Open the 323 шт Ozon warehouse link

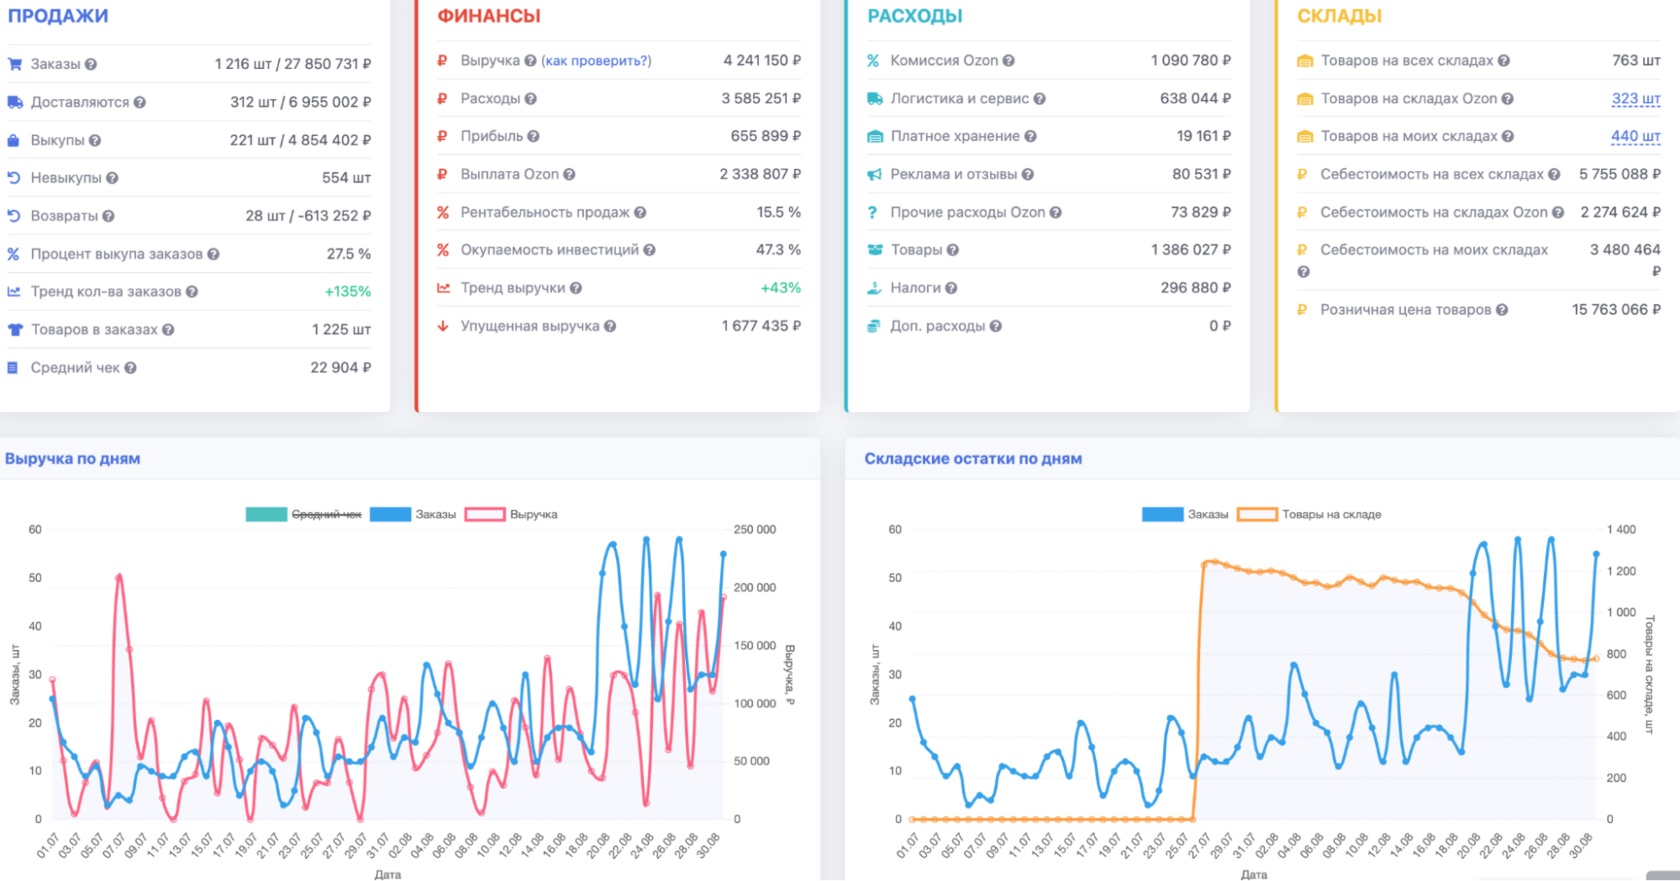click(x=1636, y=98)
